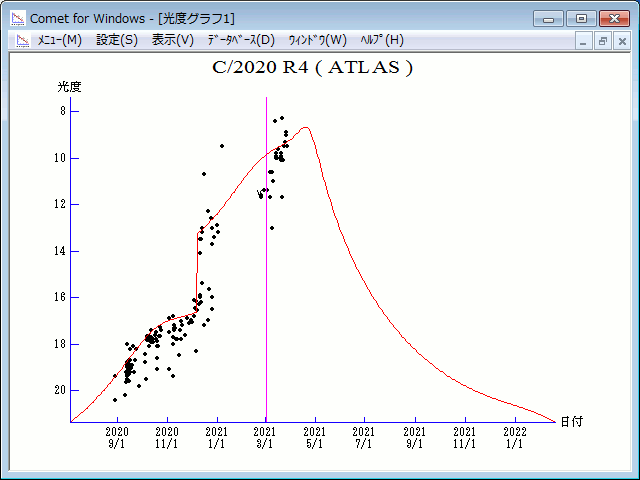Close the Comet for Windows application
The width and height of the screenshot is (640, 480).
(614, 19)
